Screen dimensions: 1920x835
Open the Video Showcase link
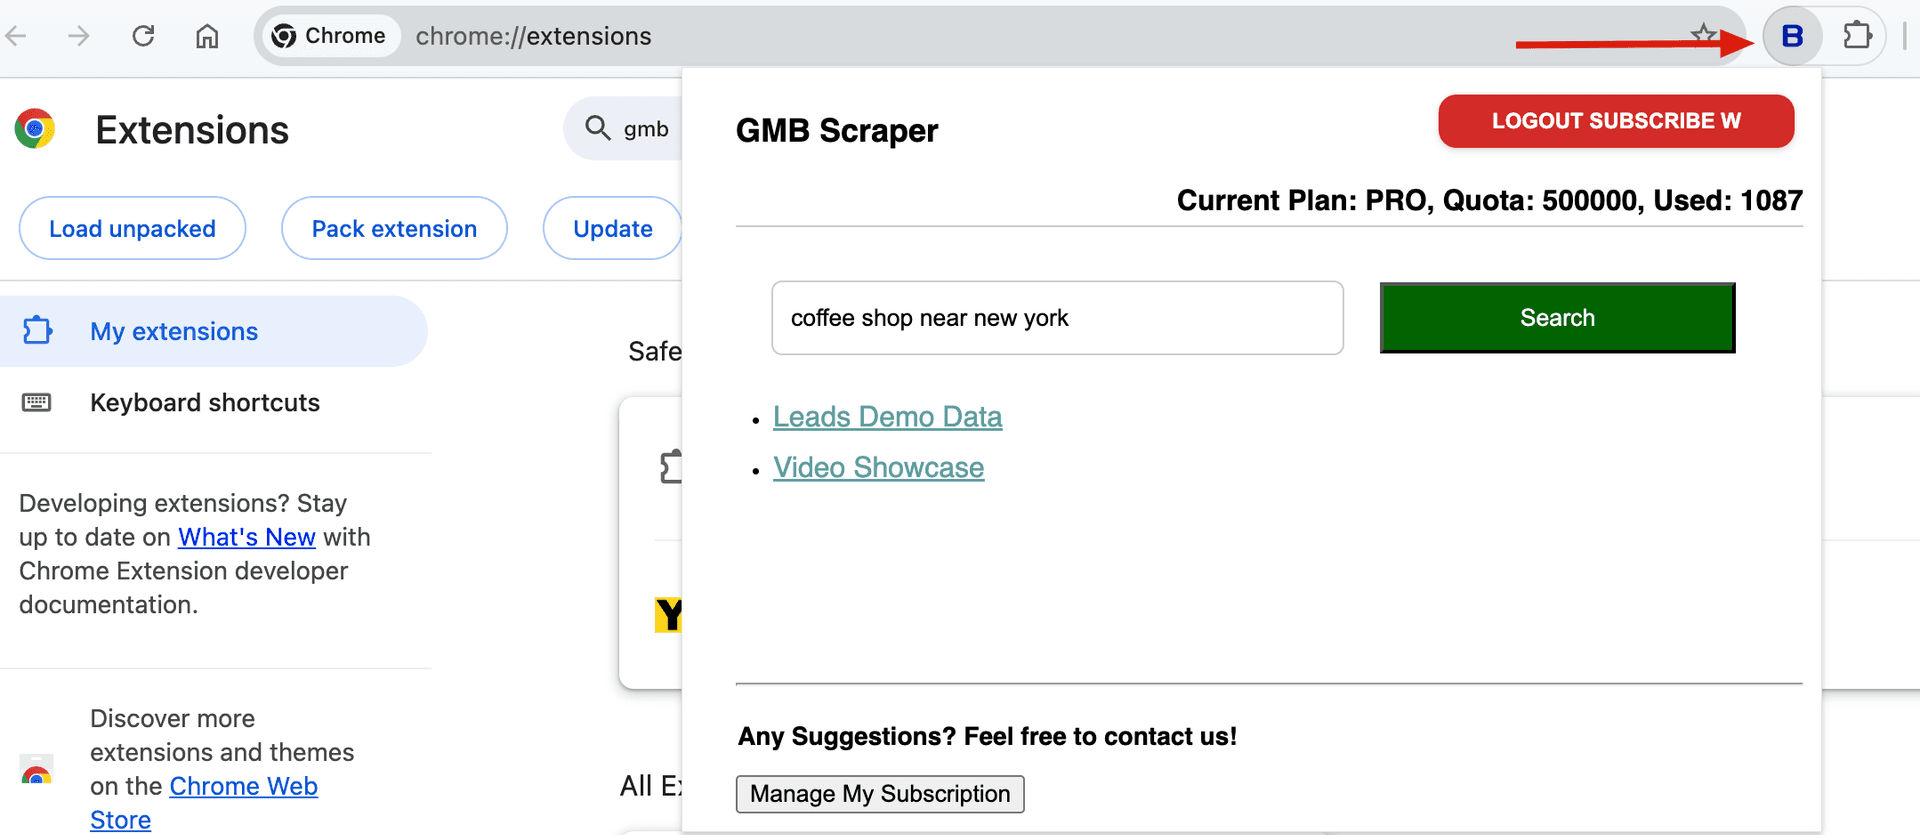[878, 467]
